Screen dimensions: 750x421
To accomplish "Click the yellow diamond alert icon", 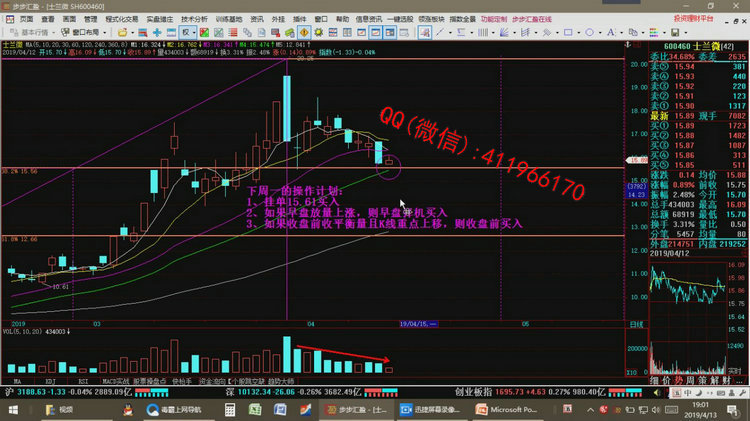I will coord(303,31).
